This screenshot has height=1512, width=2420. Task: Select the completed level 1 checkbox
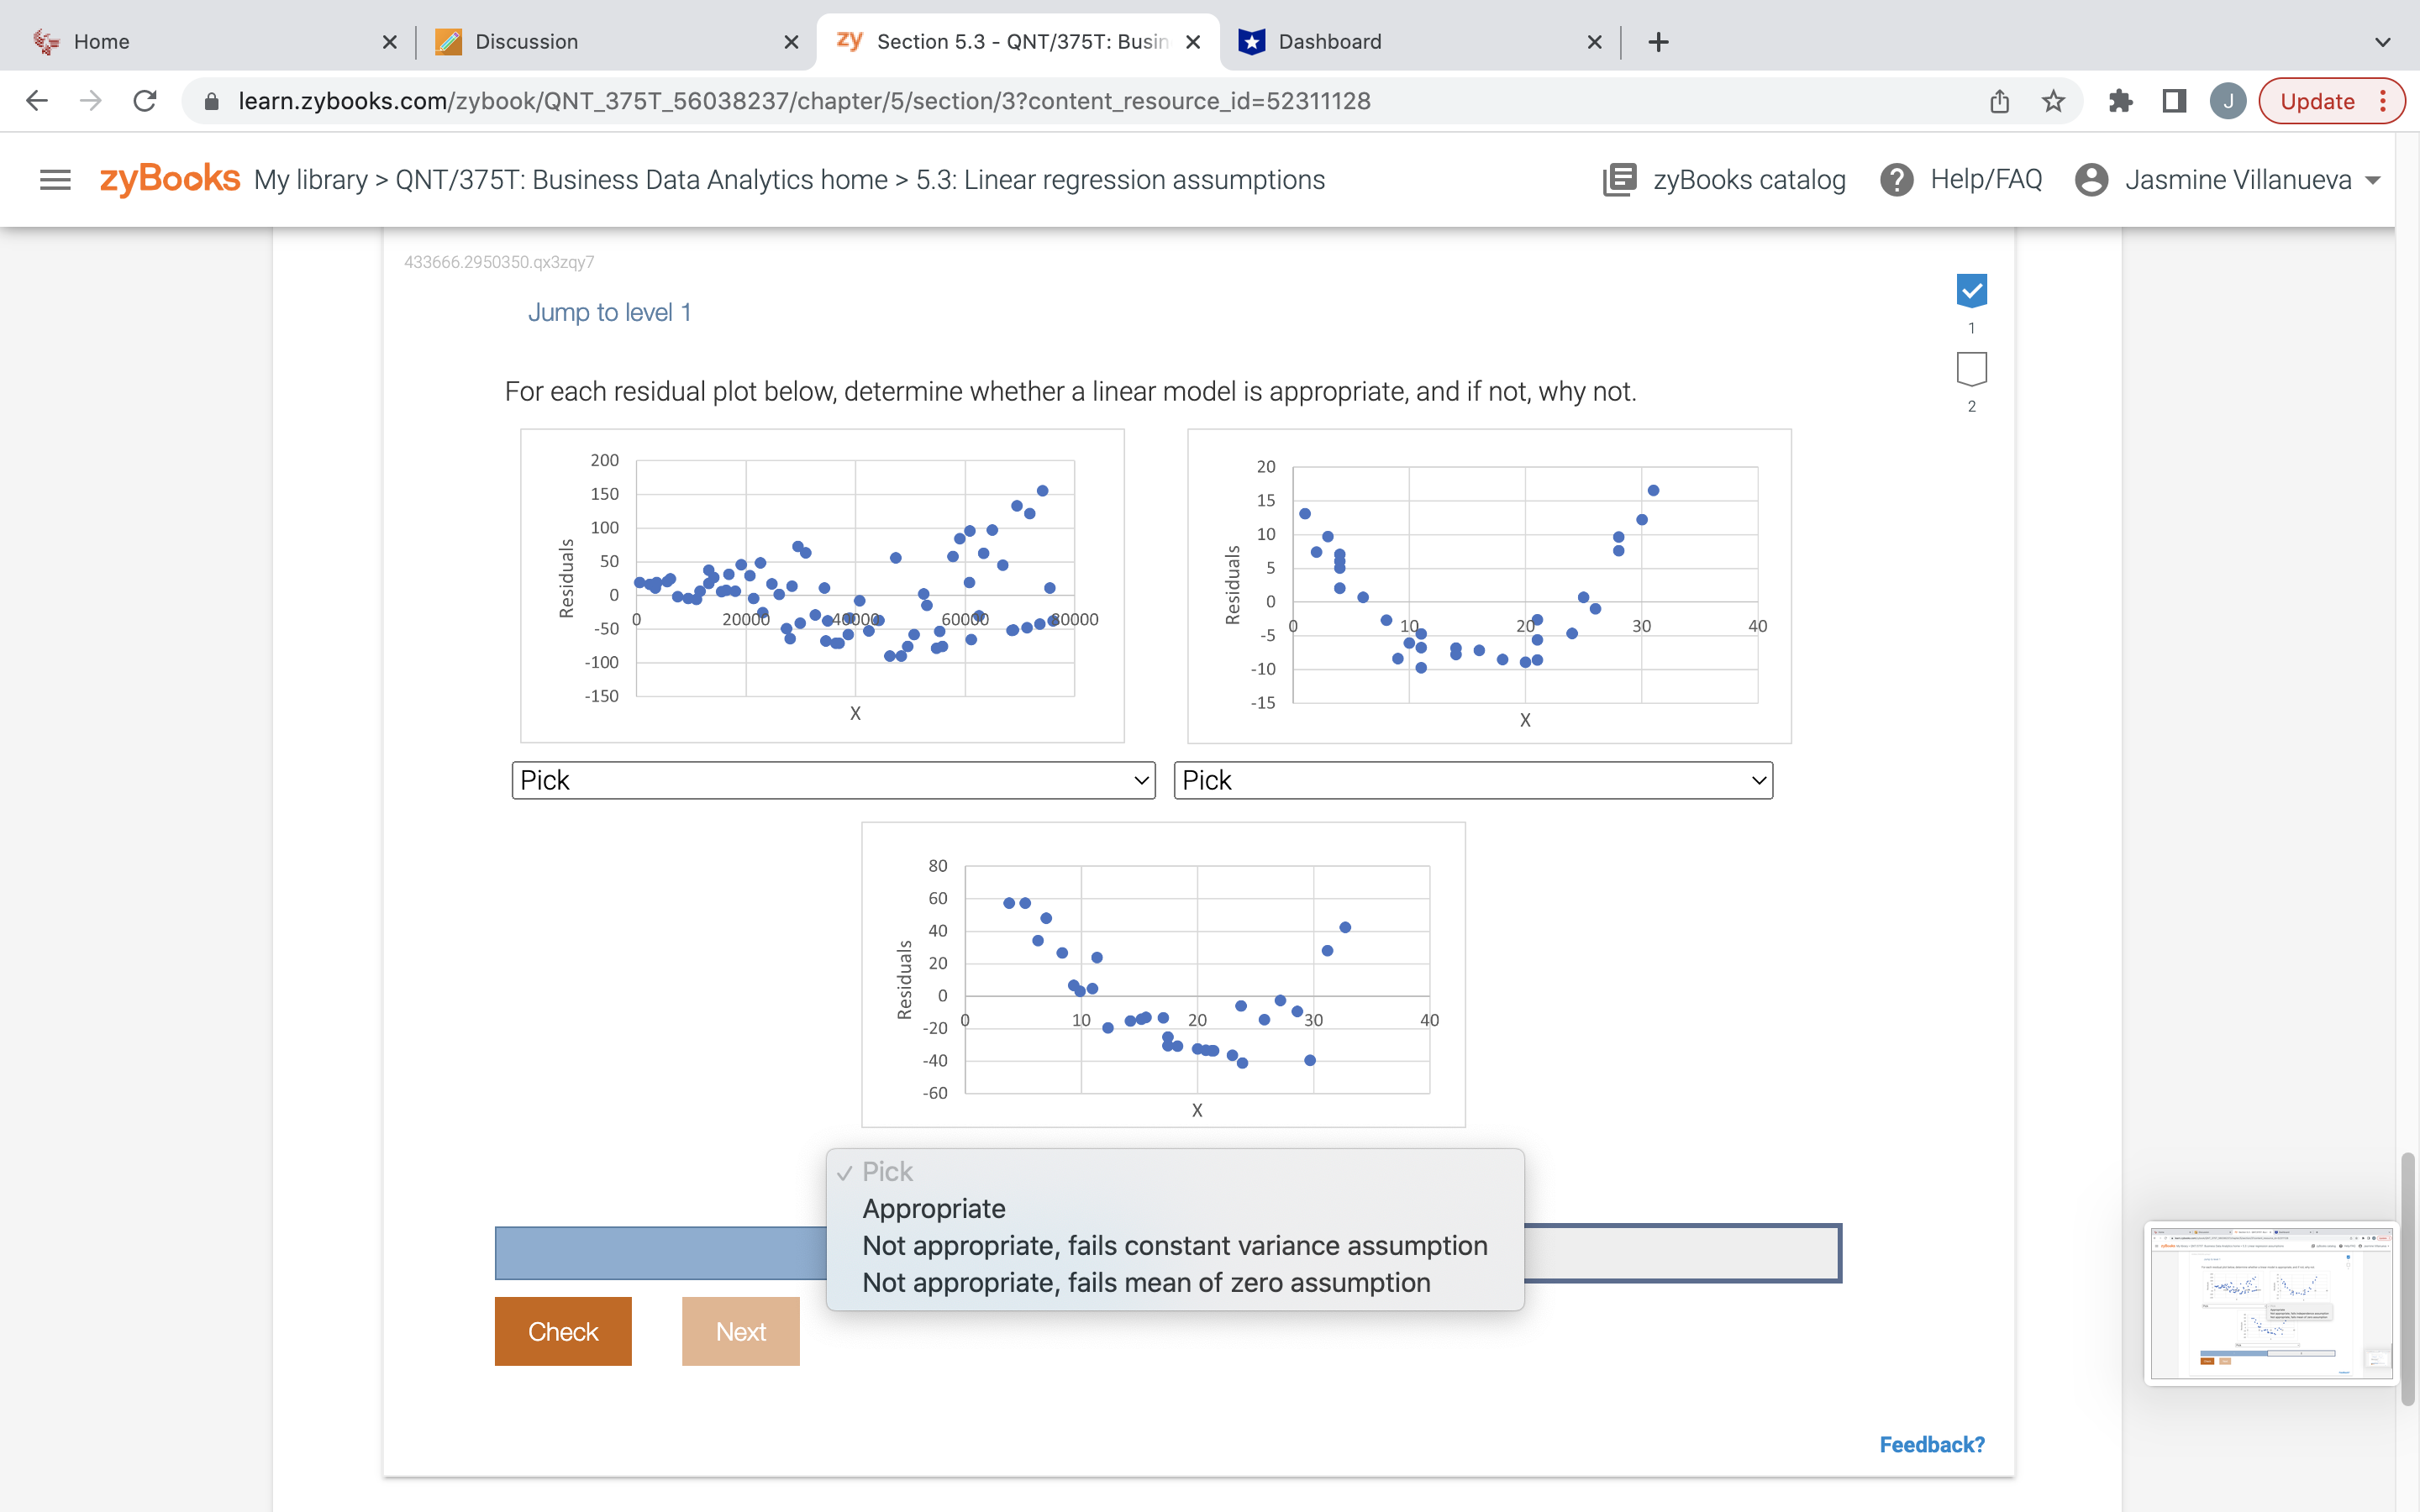pyautogui.click(x=1971, y=291)
